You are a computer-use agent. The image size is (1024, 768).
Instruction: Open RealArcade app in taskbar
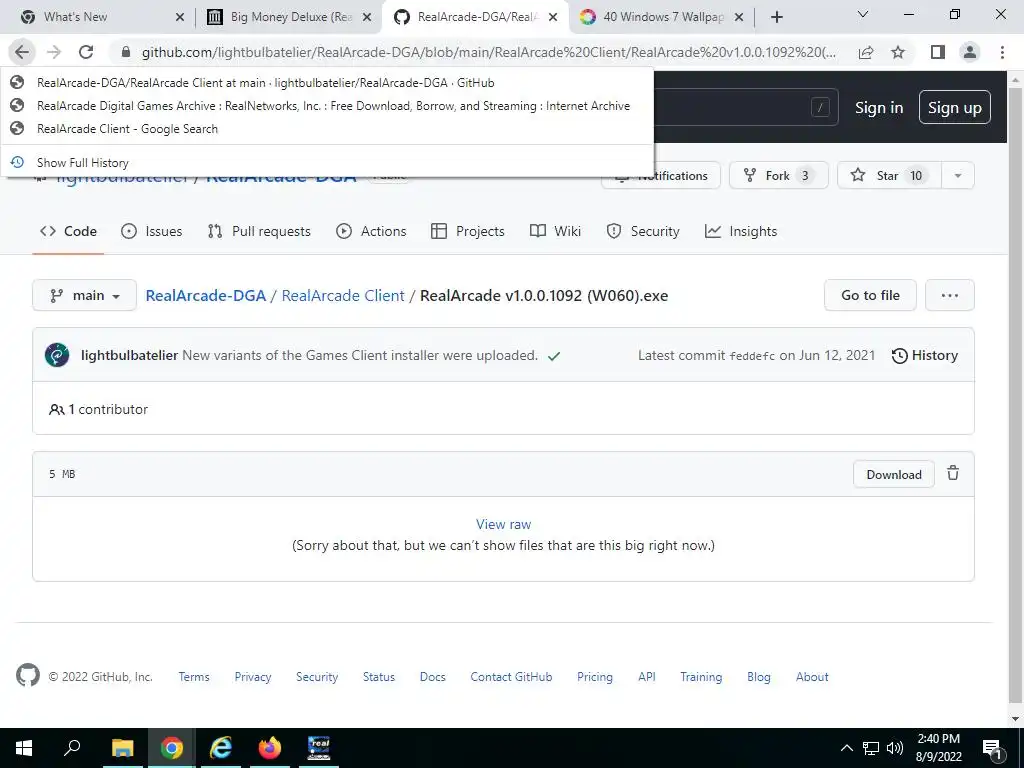click(x=319, y=748)
